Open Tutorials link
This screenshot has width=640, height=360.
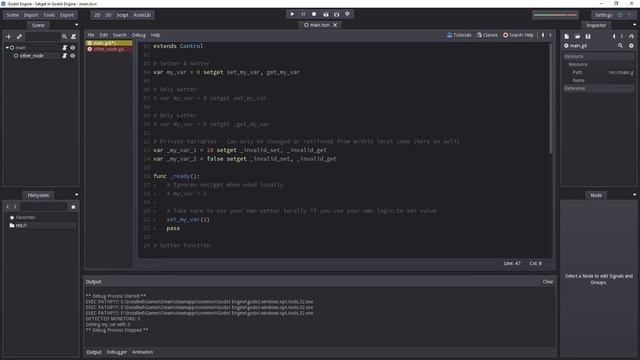tap(459, 35)
